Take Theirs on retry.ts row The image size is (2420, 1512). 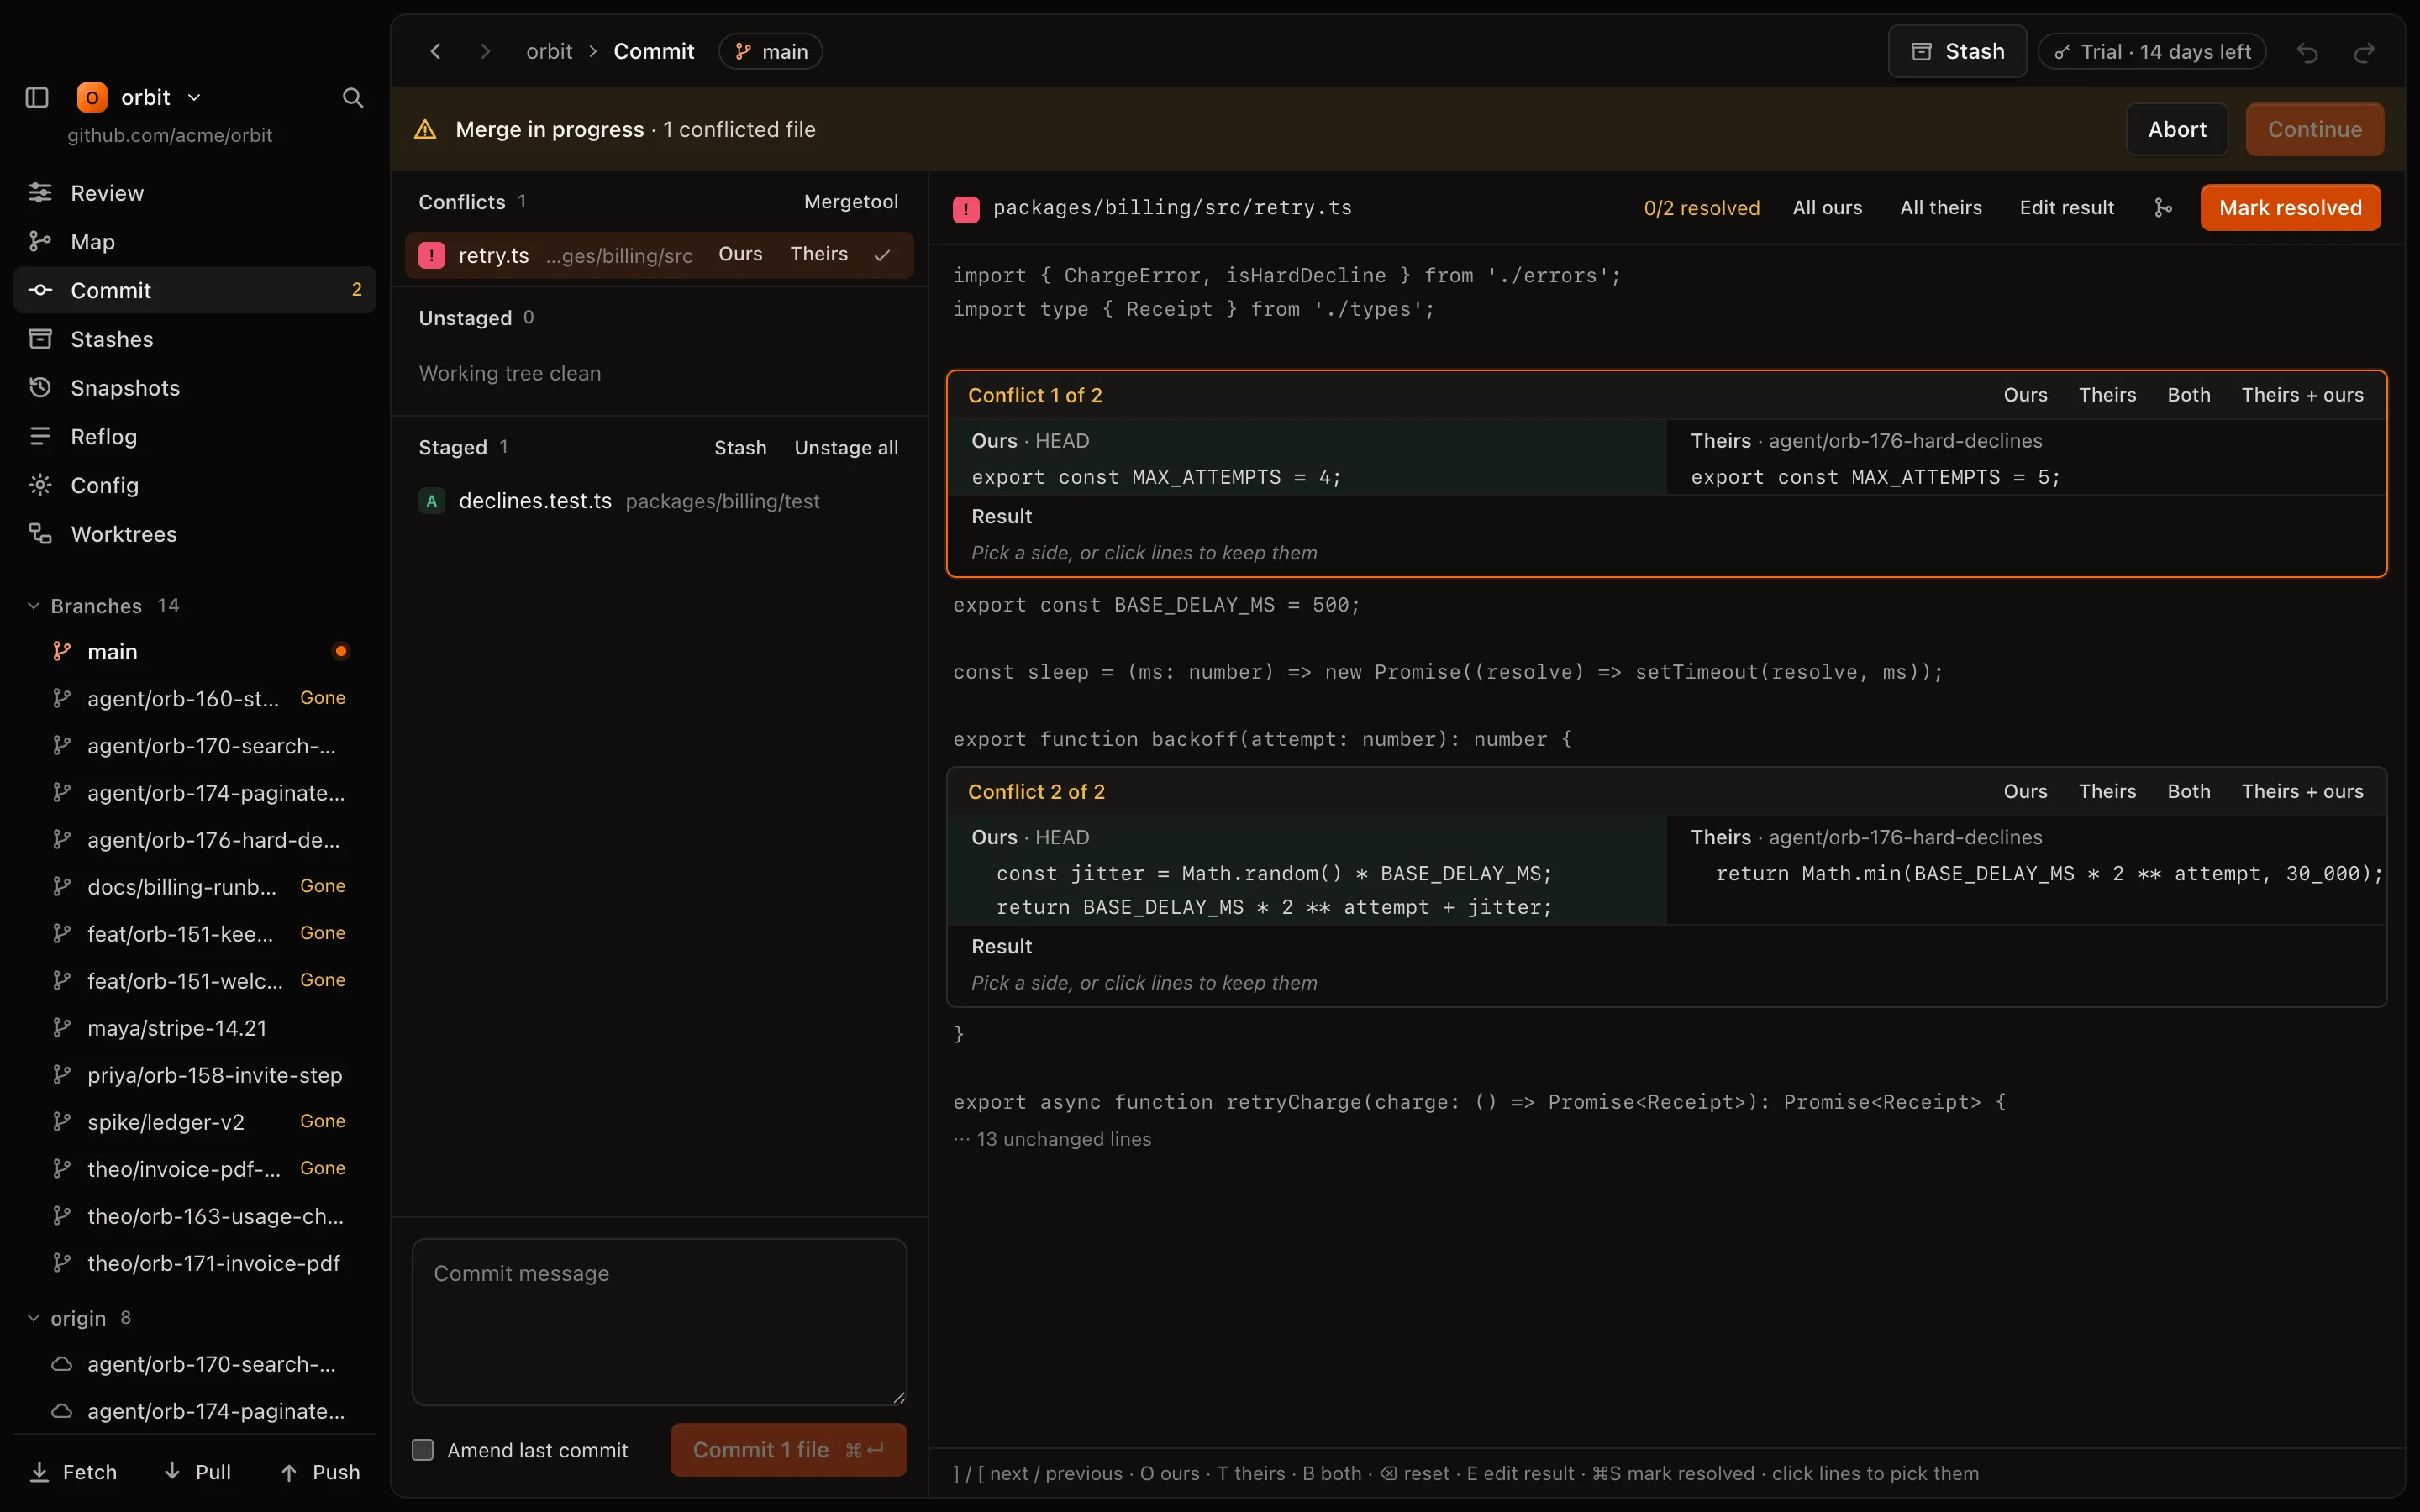click(x=818, y=254)
